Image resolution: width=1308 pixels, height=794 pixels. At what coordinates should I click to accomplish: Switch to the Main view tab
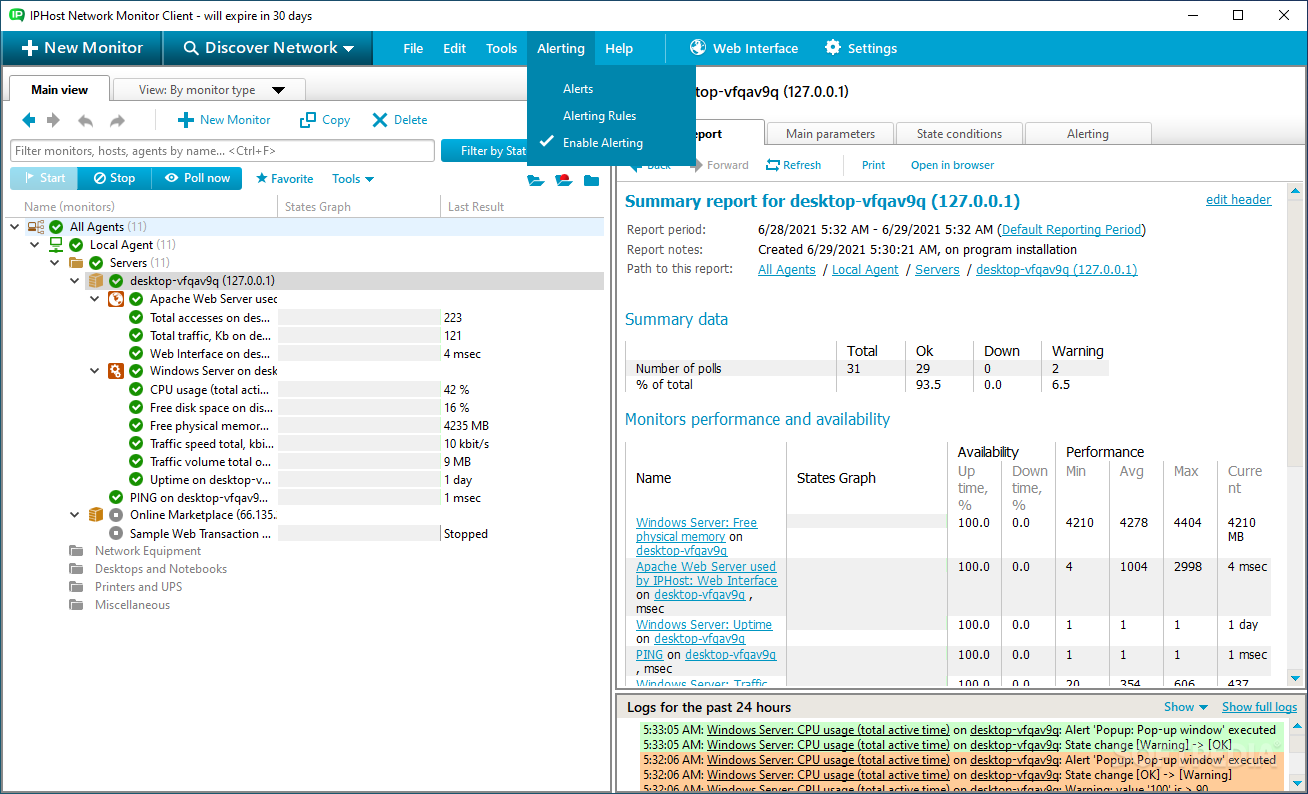point(59,89)
